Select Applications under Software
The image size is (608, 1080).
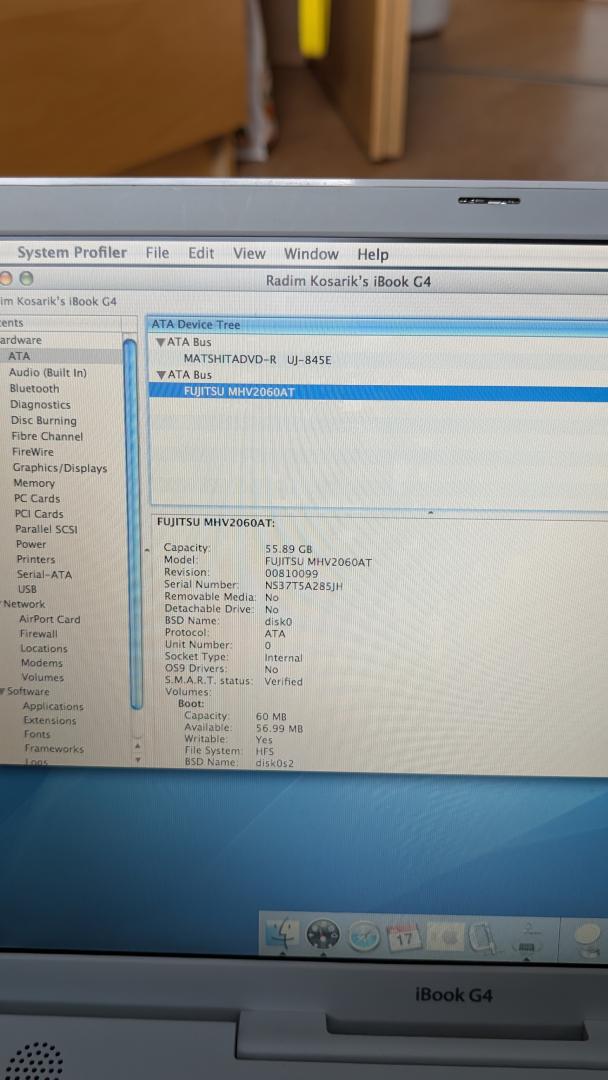(53, 706)
